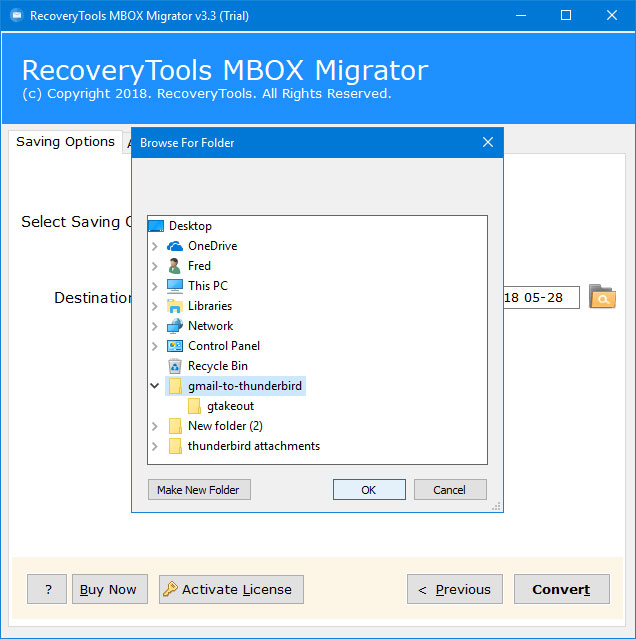Click the Recycle Bin icon
The image size is (636, 639).
click(x=175, y=366)
